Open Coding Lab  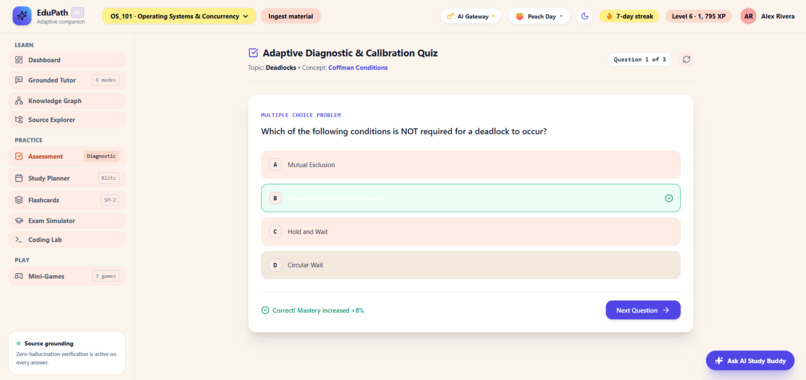[67, 240]
